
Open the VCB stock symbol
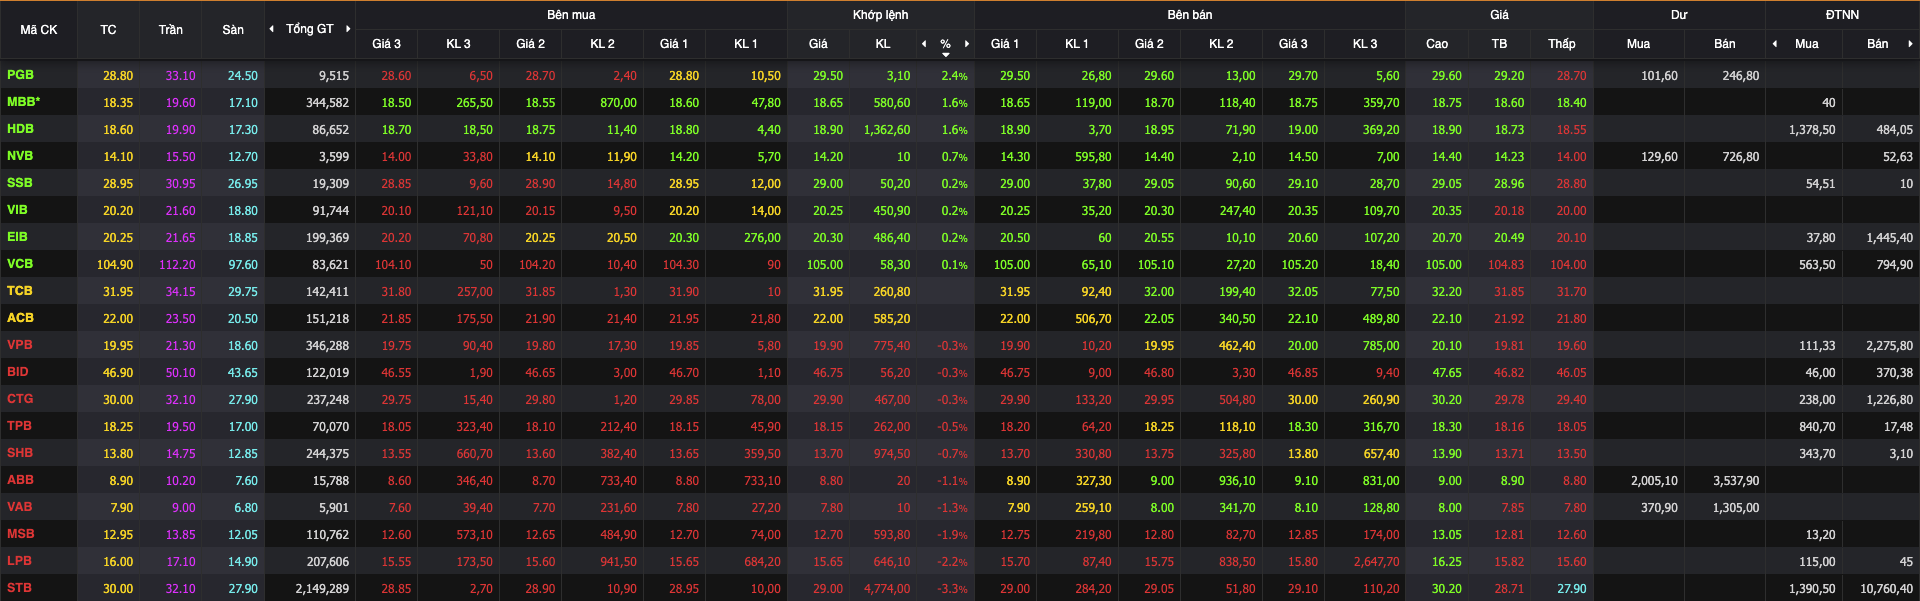click(20, 264)
